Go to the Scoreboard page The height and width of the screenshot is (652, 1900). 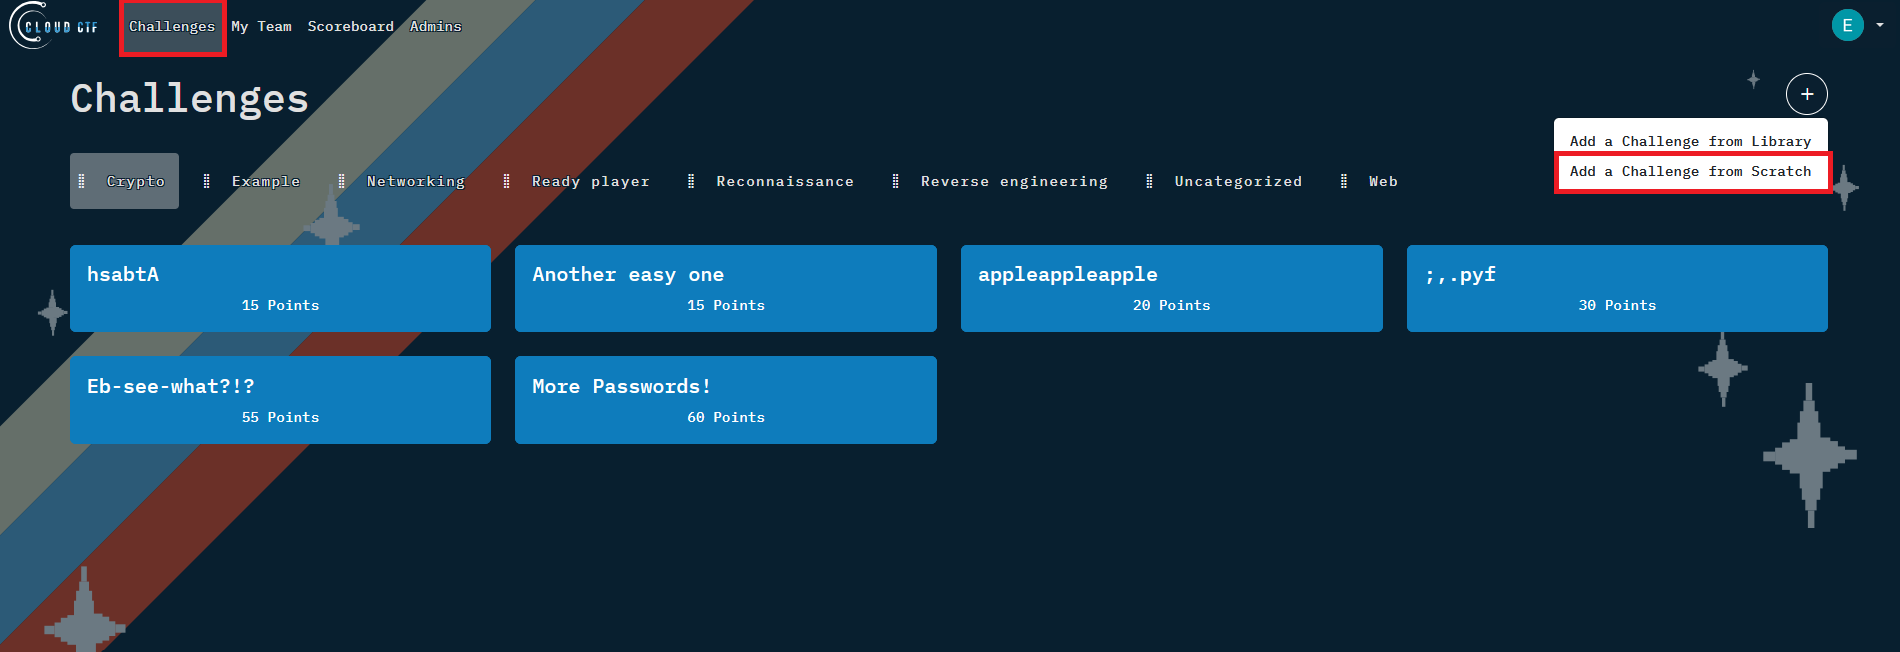tap(350, 26)
